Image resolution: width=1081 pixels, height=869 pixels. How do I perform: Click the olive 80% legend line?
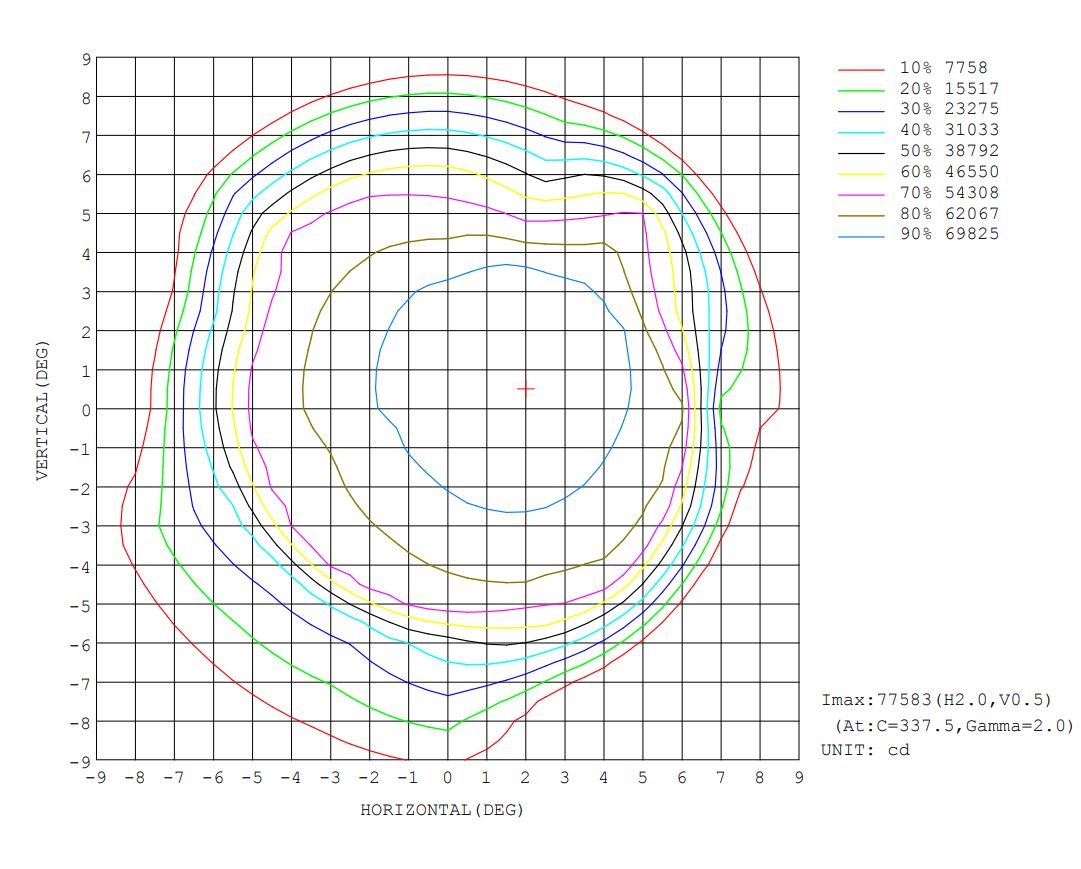860,215
